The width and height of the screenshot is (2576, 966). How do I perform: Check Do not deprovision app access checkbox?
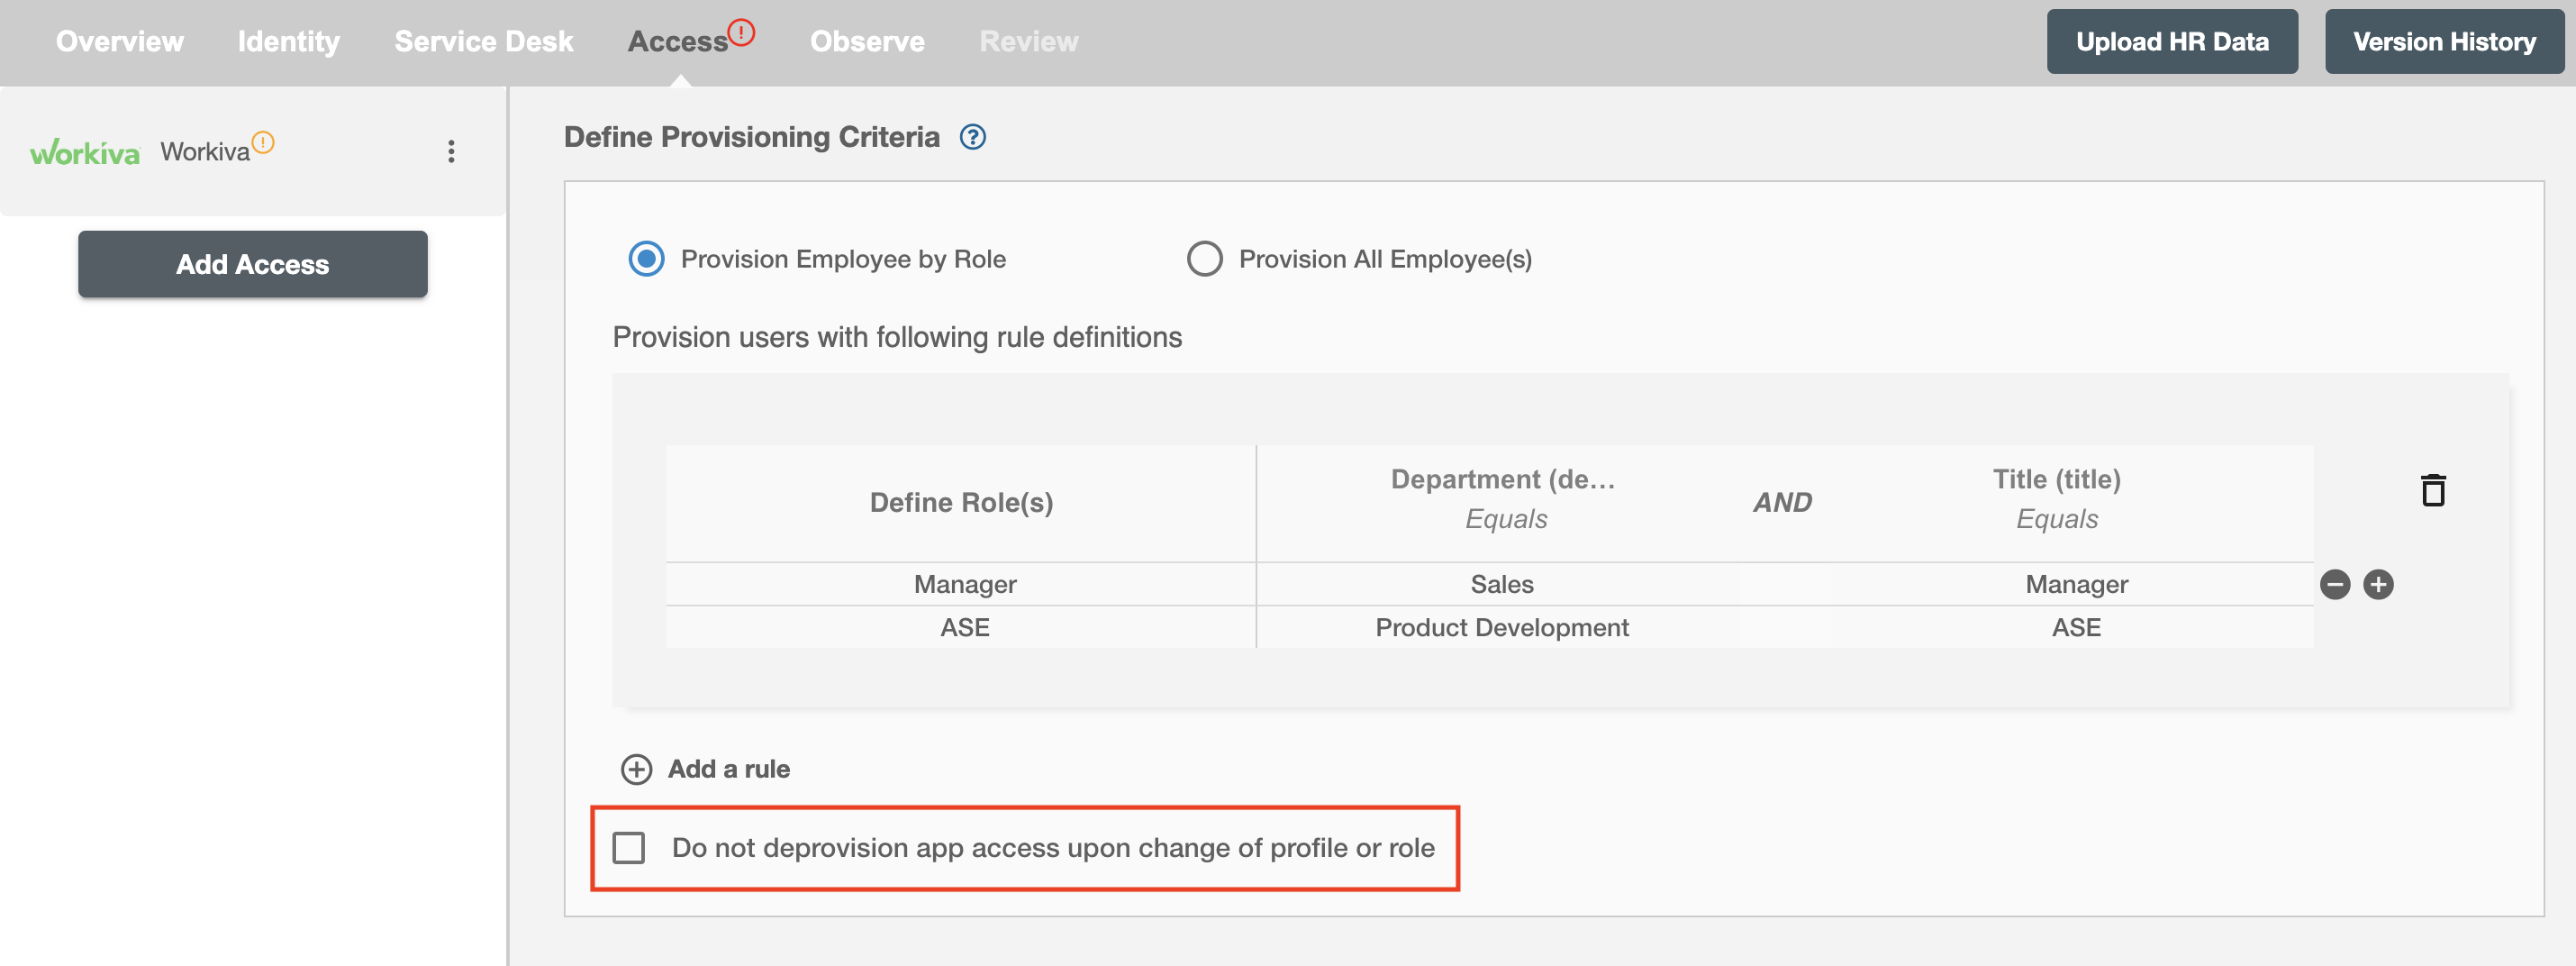point(629,848)
